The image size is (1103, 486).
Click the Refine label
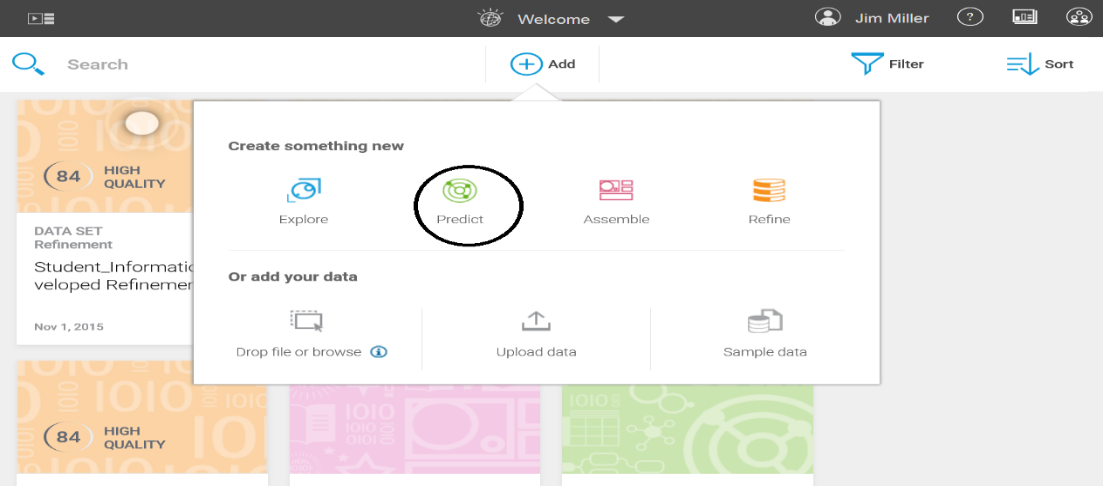tap(769, 219)
